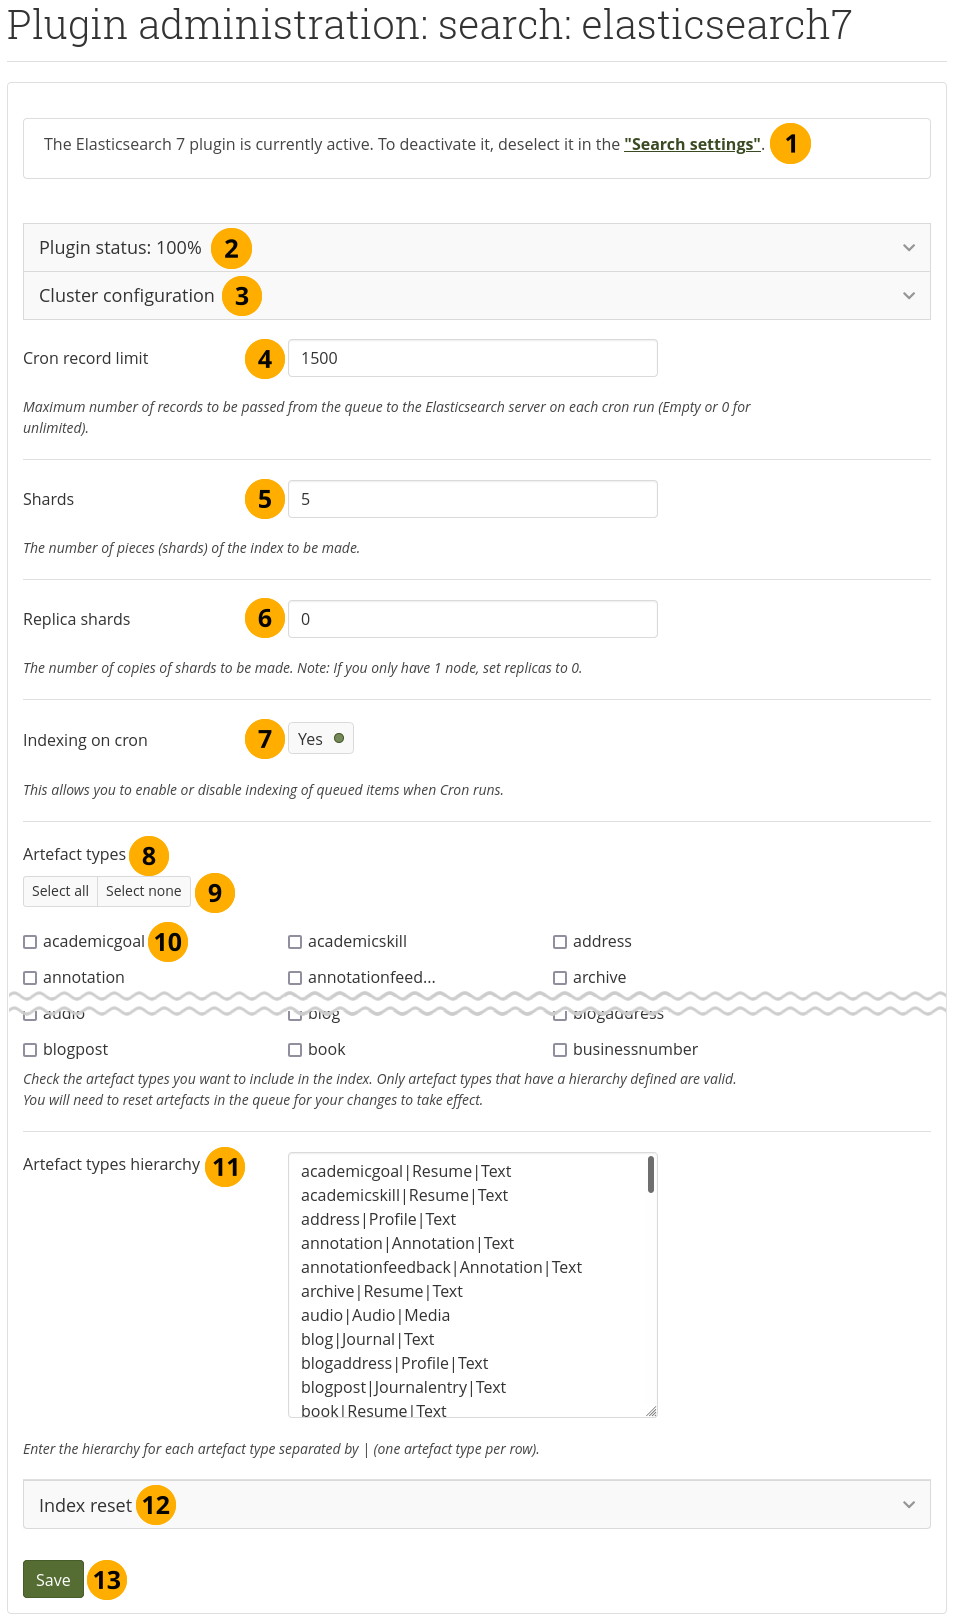Viewport: 955px width, 1617px height.
Task: Save the plugin settings
Action: [53, 1580]
